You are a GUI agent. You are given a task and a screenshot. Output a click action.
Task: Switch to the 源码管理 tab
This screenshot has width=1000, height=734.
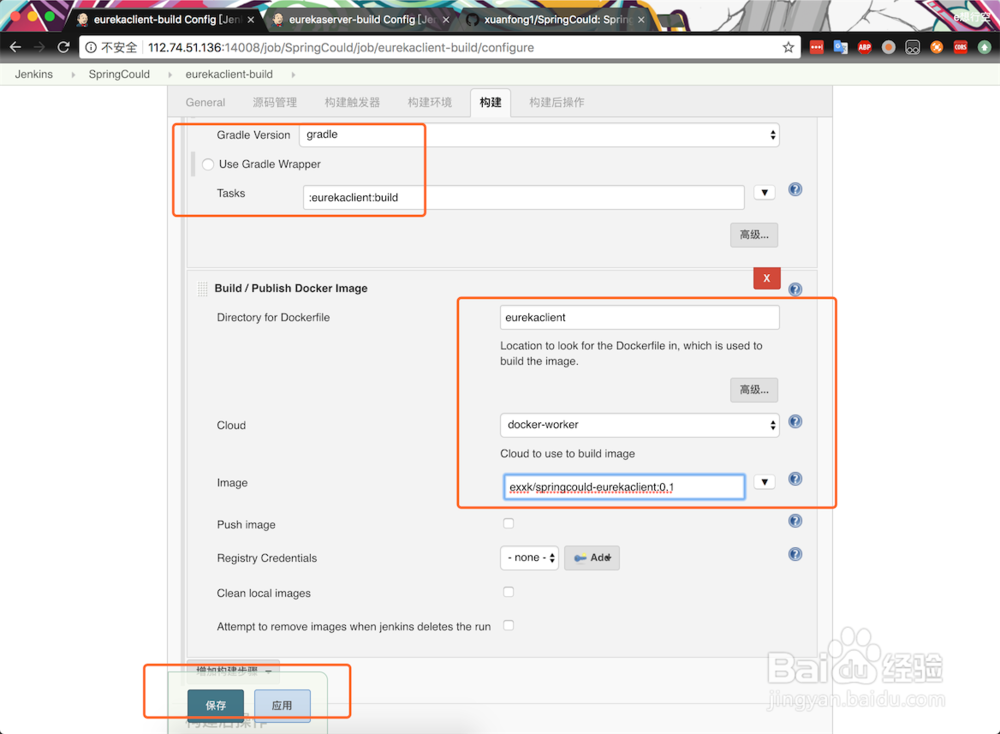tap(275, 103)
